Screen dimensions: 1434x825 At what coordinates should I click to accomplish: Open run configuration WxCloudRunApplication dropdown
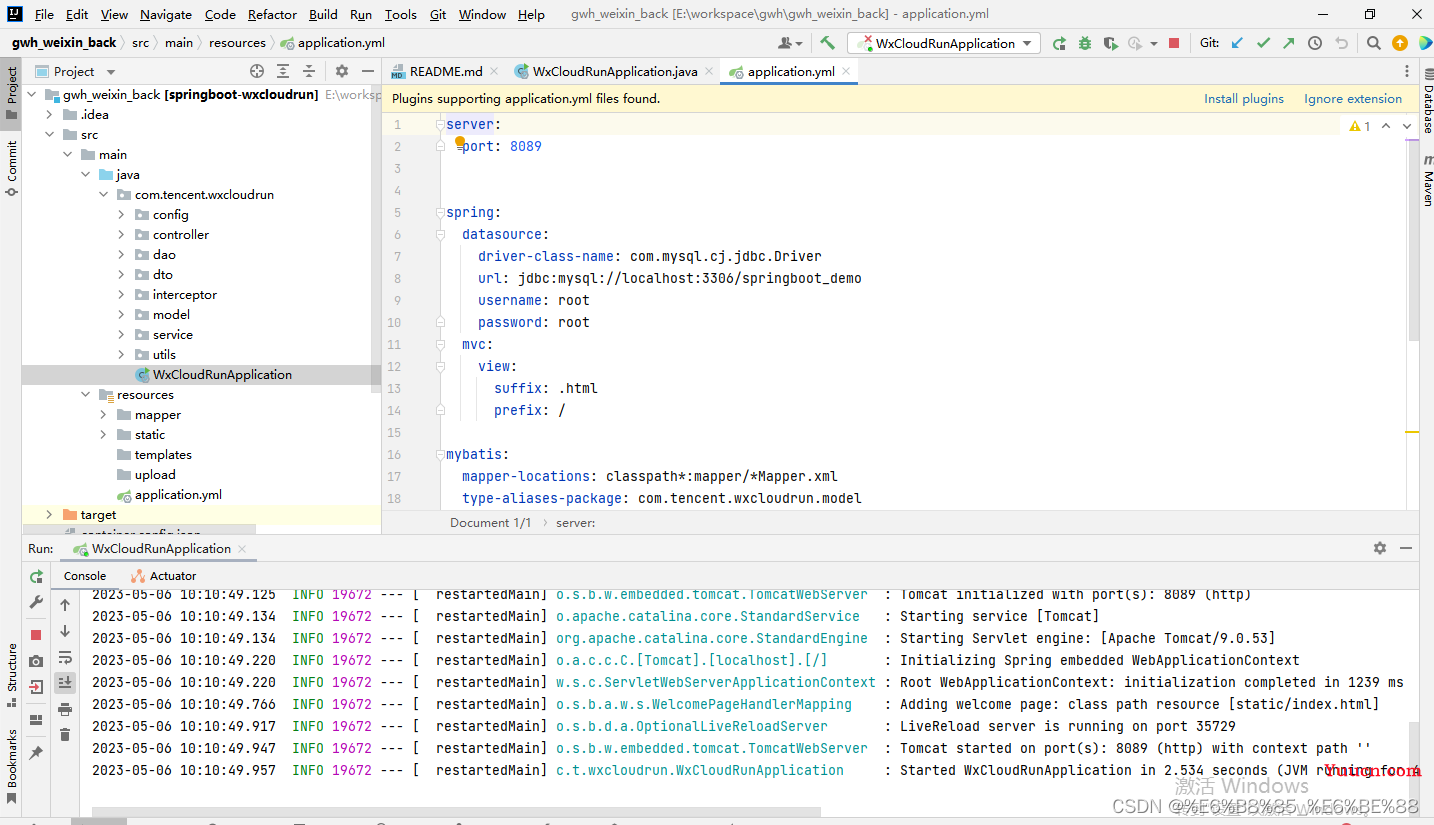coord(944,43)
